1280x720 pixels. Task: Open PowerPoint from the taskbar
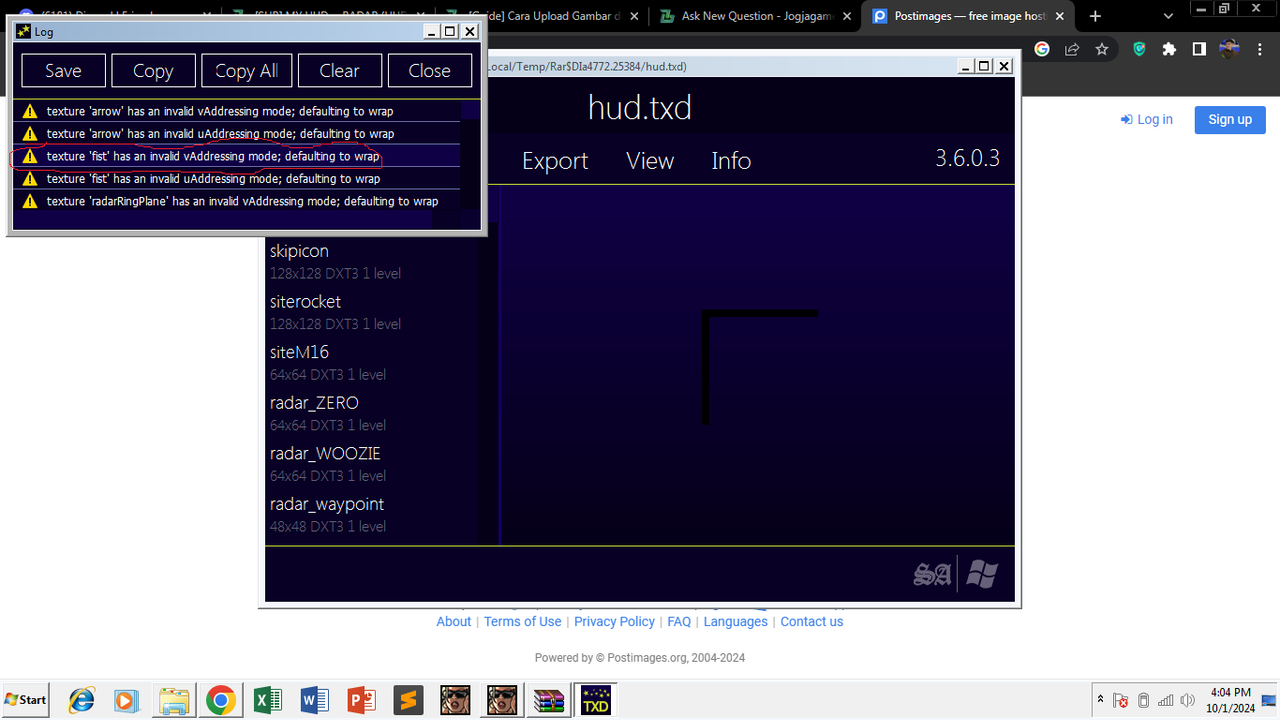click(361, 699)
